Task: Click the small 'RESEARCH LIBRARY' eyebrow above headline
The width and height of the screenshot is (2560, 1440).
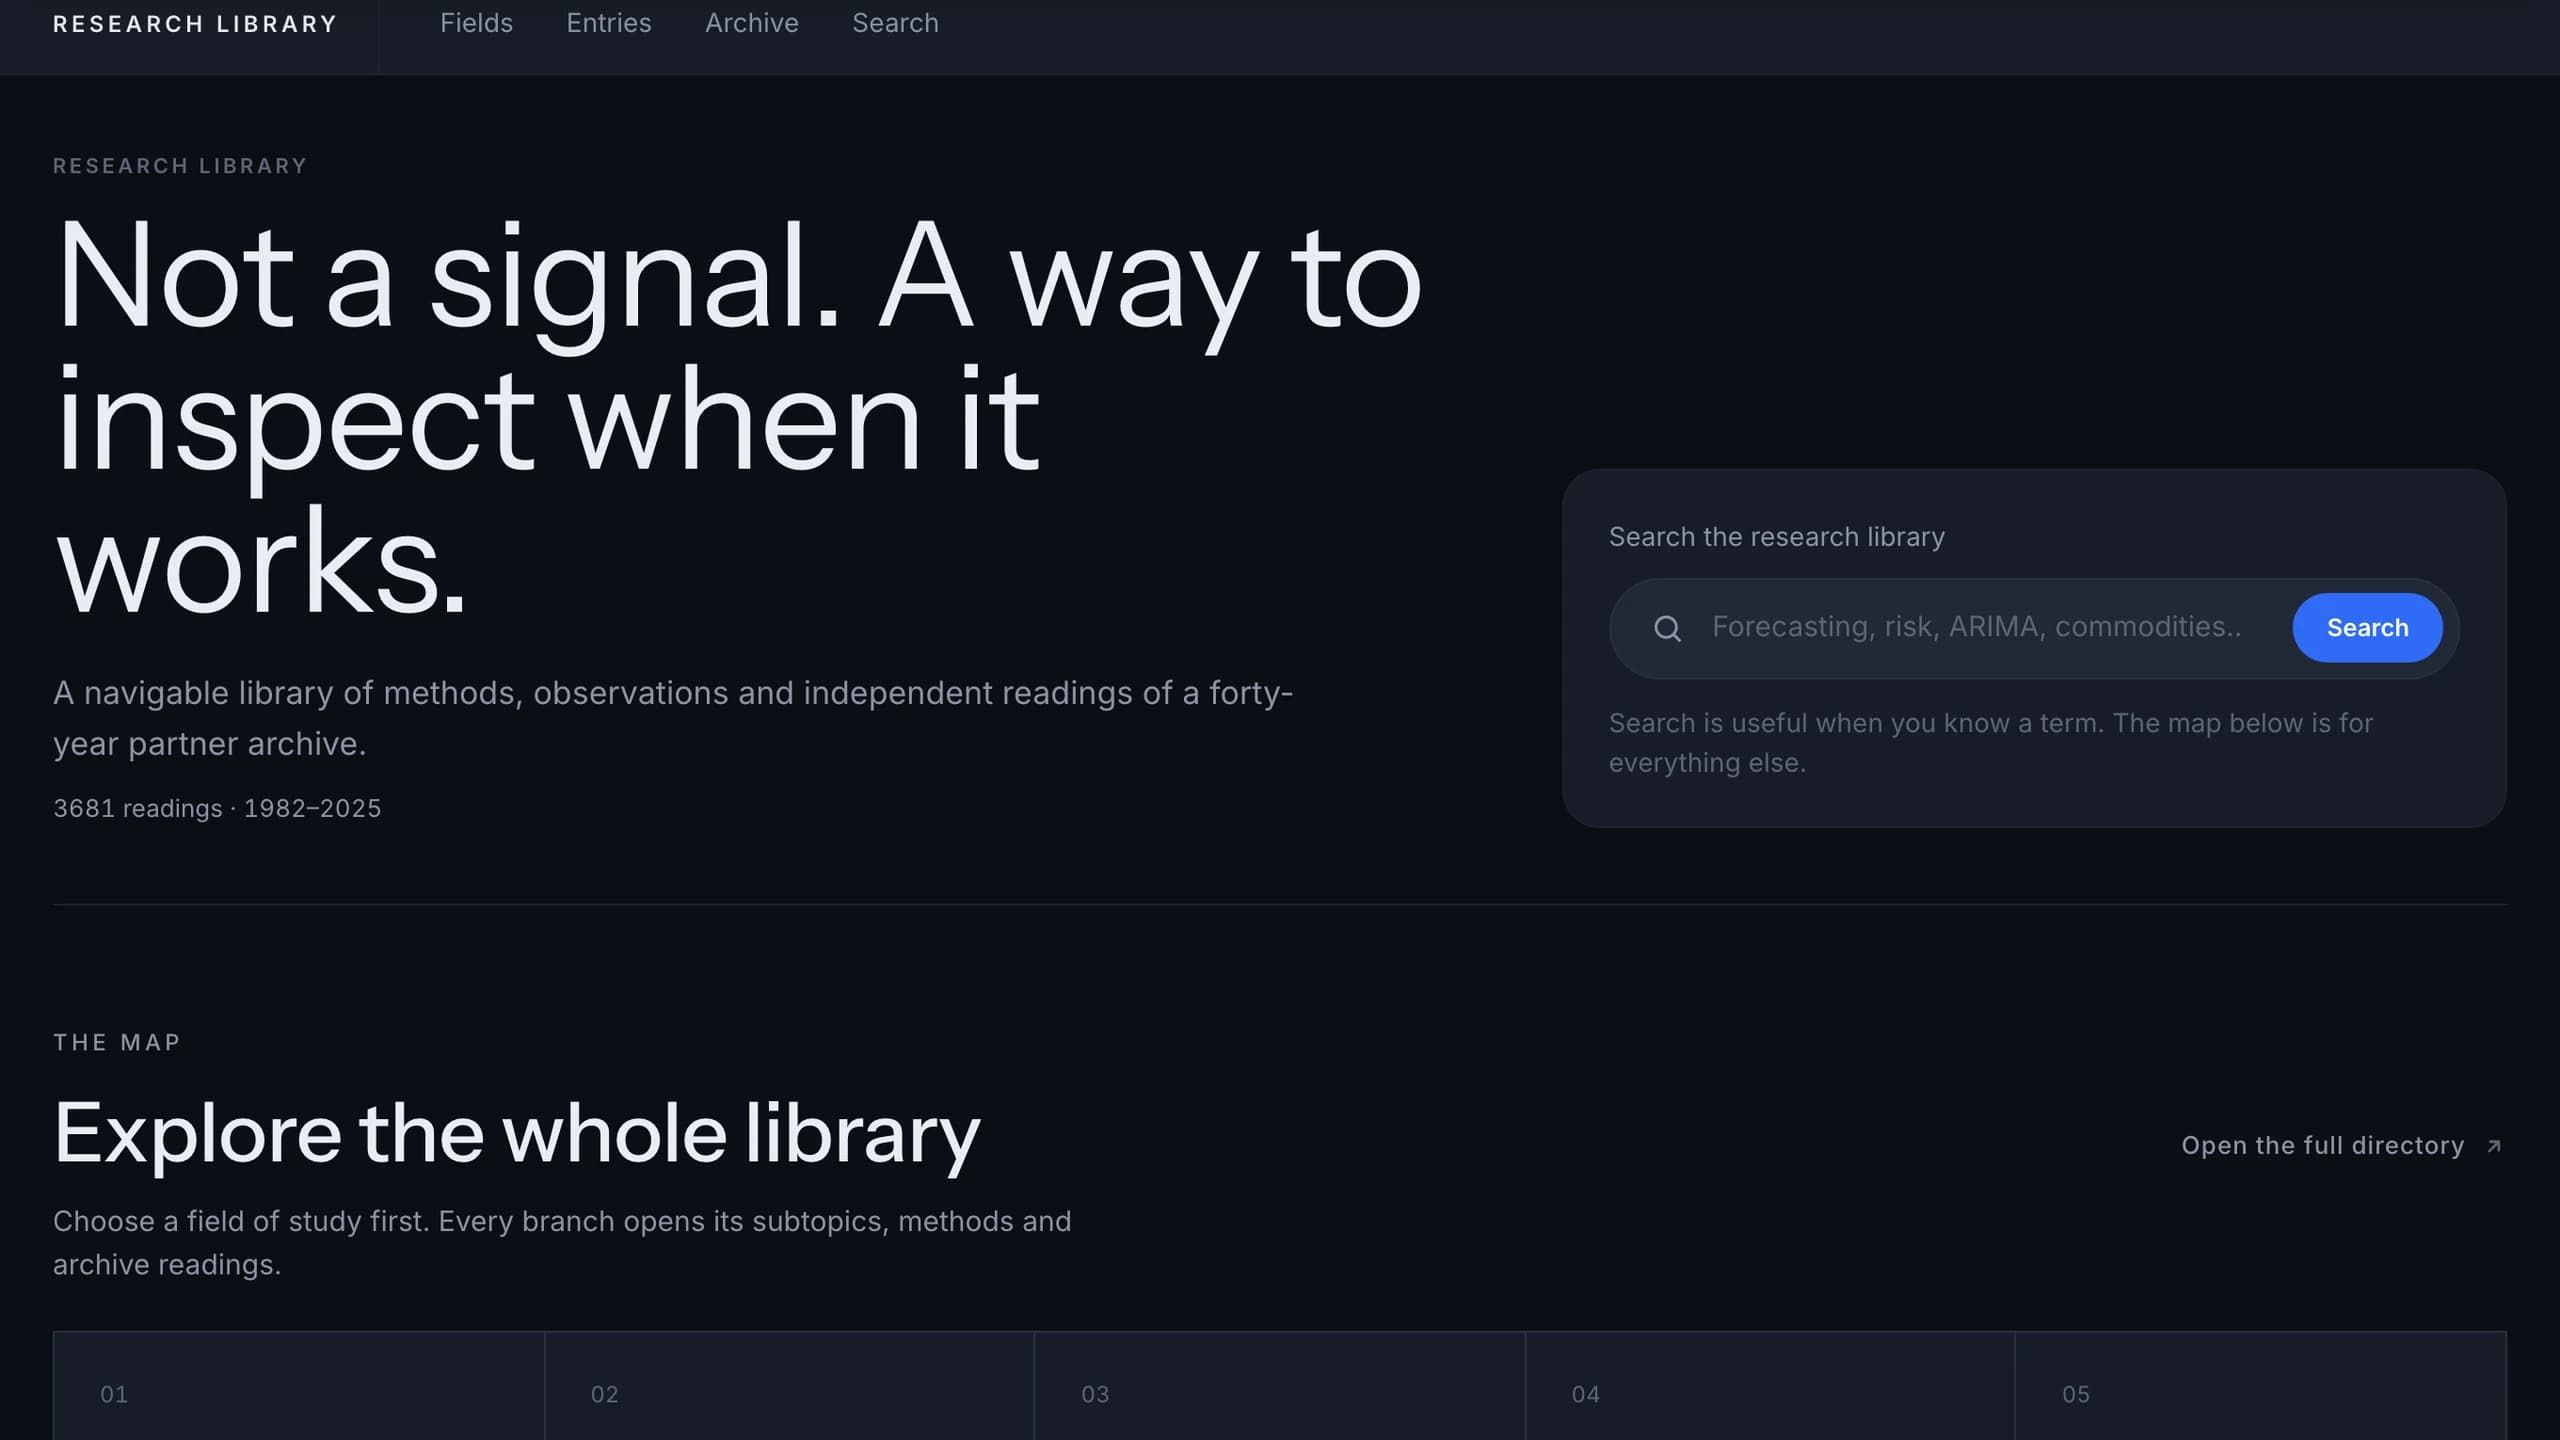Action: [180, 166]
